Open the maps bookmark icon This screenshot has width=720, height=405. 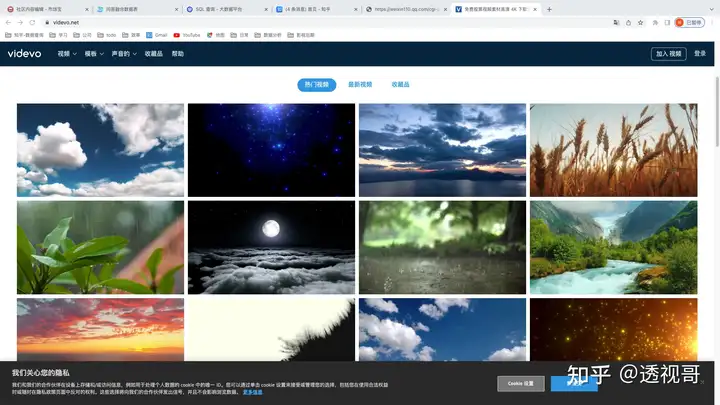tap(216, 35)
